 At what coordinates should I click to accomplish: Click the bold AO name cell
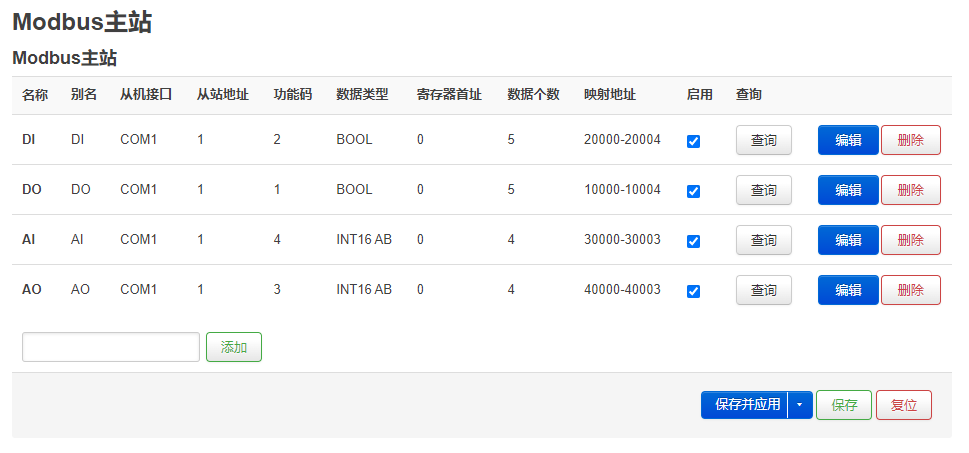tap(32, 289)
